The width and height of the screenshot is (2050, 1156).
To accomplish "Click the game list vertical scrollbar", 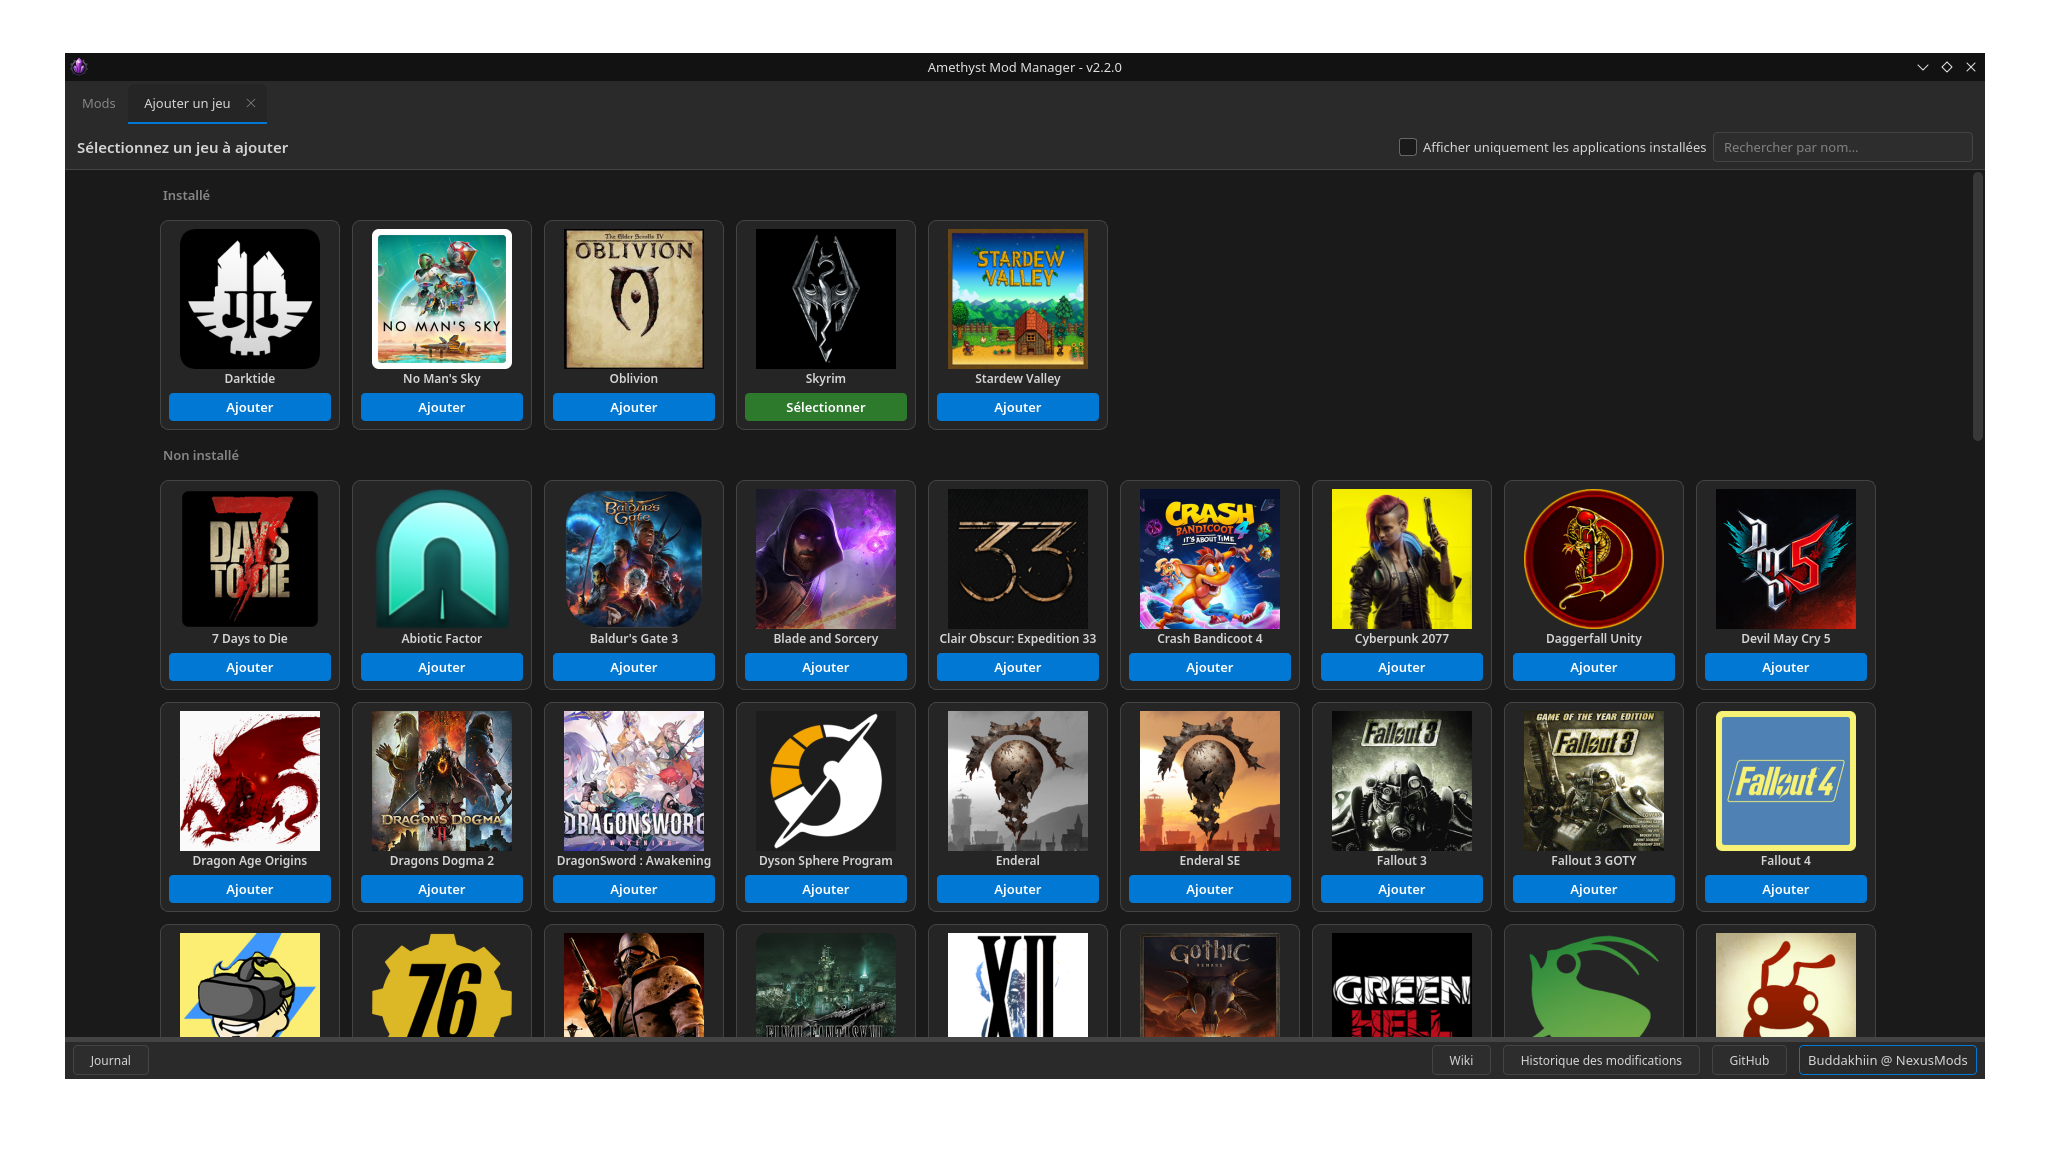I will coord(1977,306).
